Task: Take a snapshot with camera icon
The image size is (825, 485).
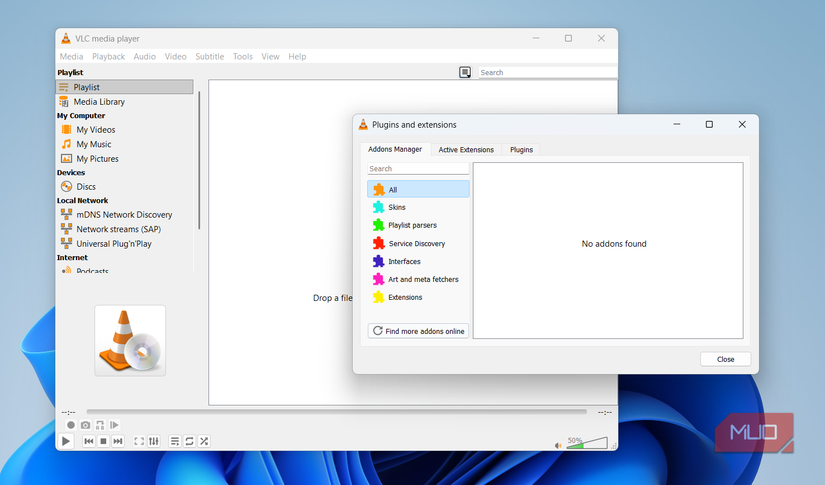Action: point(86,425)
